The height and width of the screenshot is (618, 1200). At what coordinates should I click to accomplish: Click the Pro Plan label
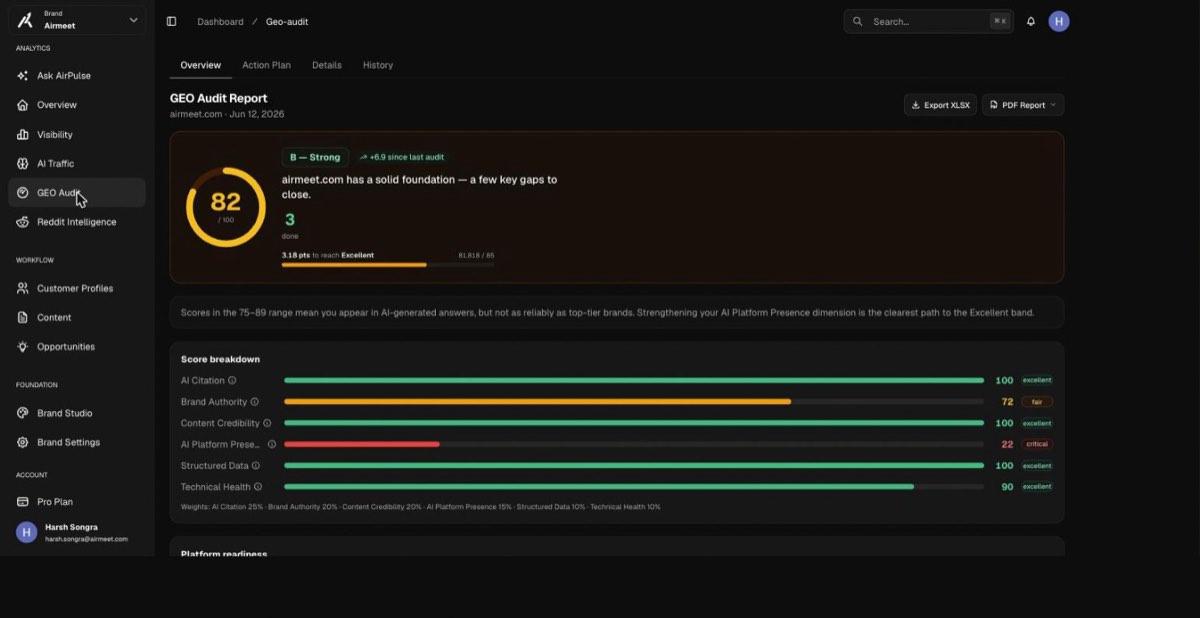(55, 502)
